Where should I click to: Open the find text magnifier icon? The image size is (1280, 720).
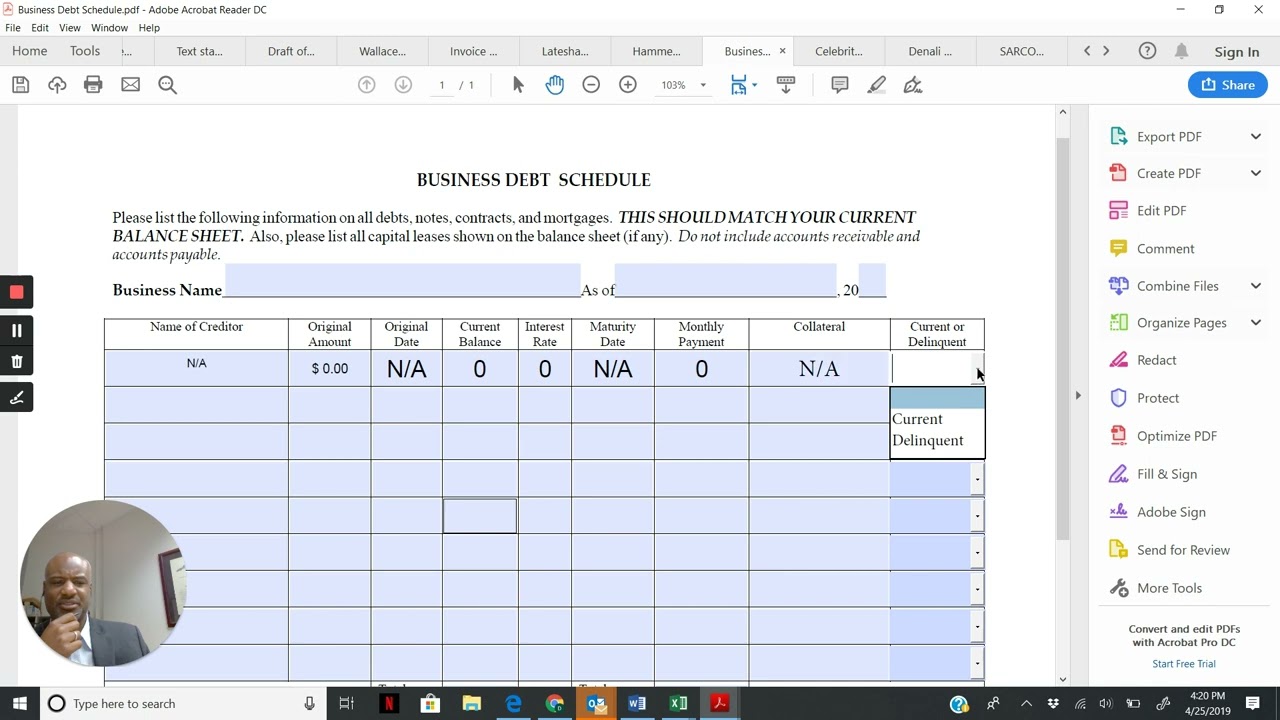click(x=167, y=85)
